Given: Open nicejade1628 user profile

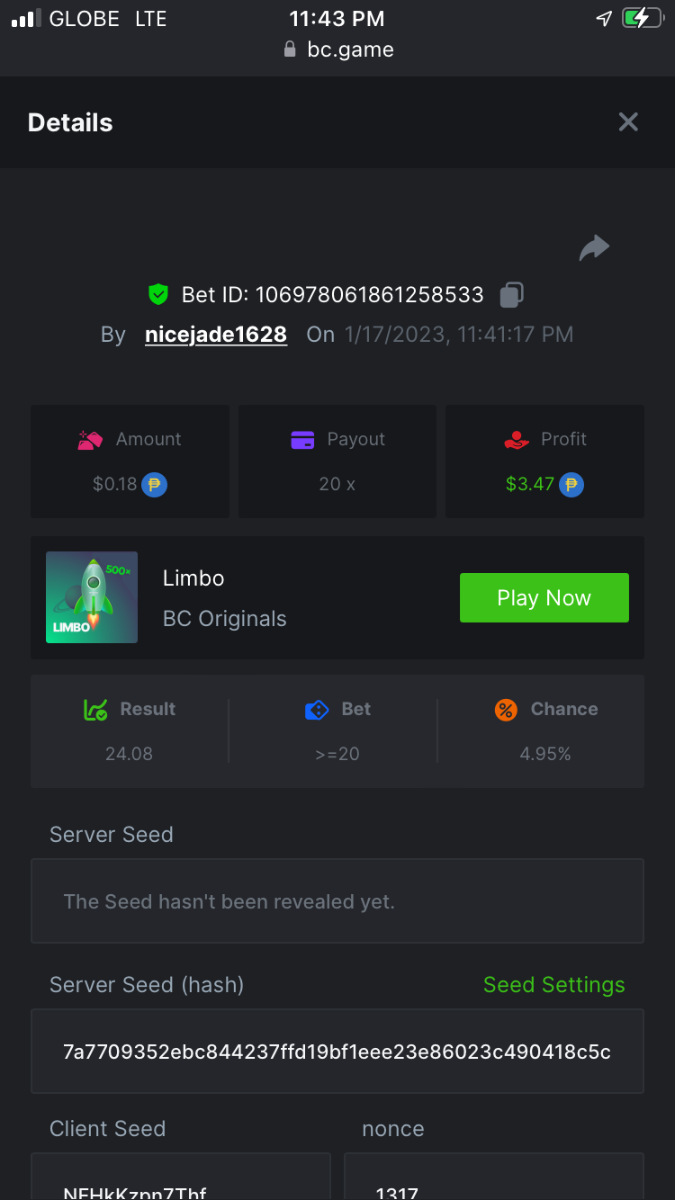Looking at the screenshot, I should point(216,335).
